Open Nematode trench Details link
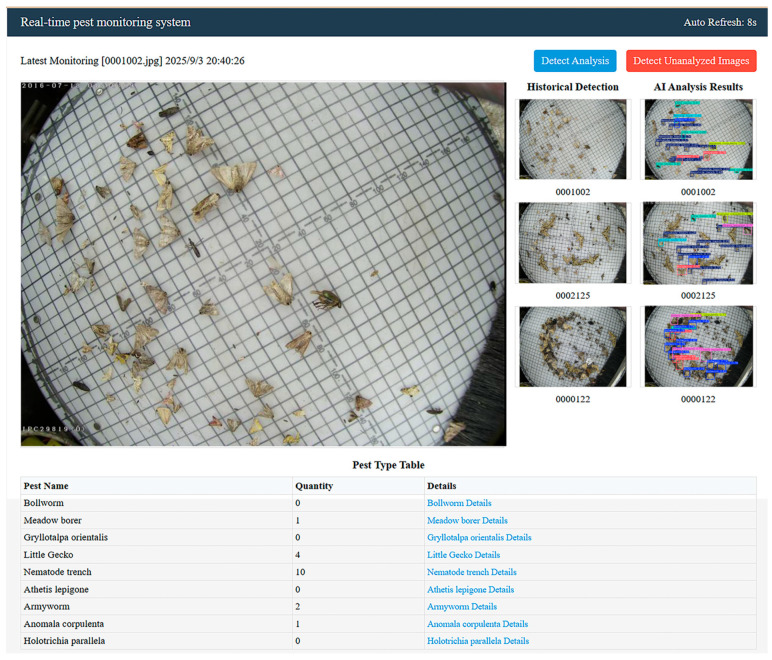 pos(472,572)
